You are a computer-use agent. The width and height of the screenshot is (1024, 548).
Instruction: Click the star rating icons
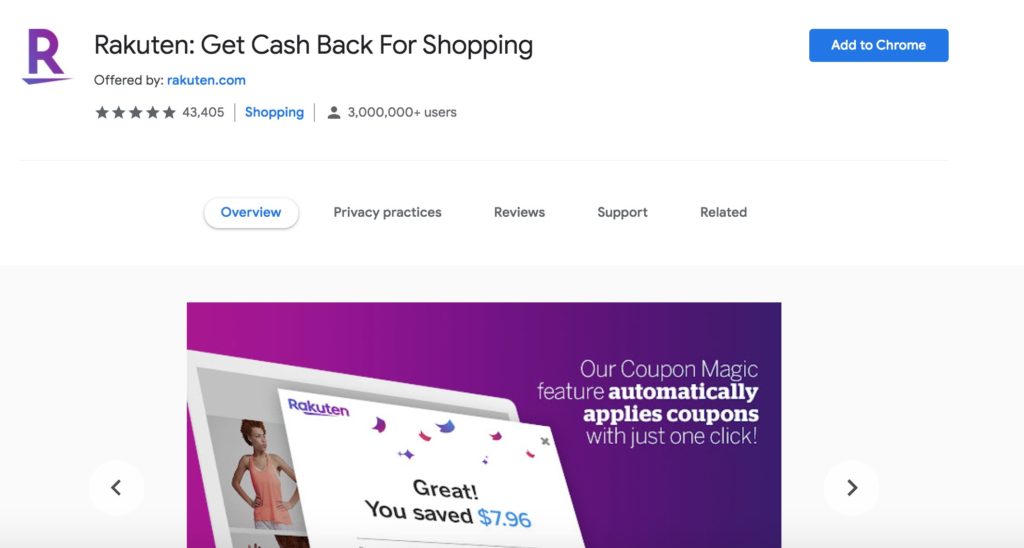pos(136,112)
